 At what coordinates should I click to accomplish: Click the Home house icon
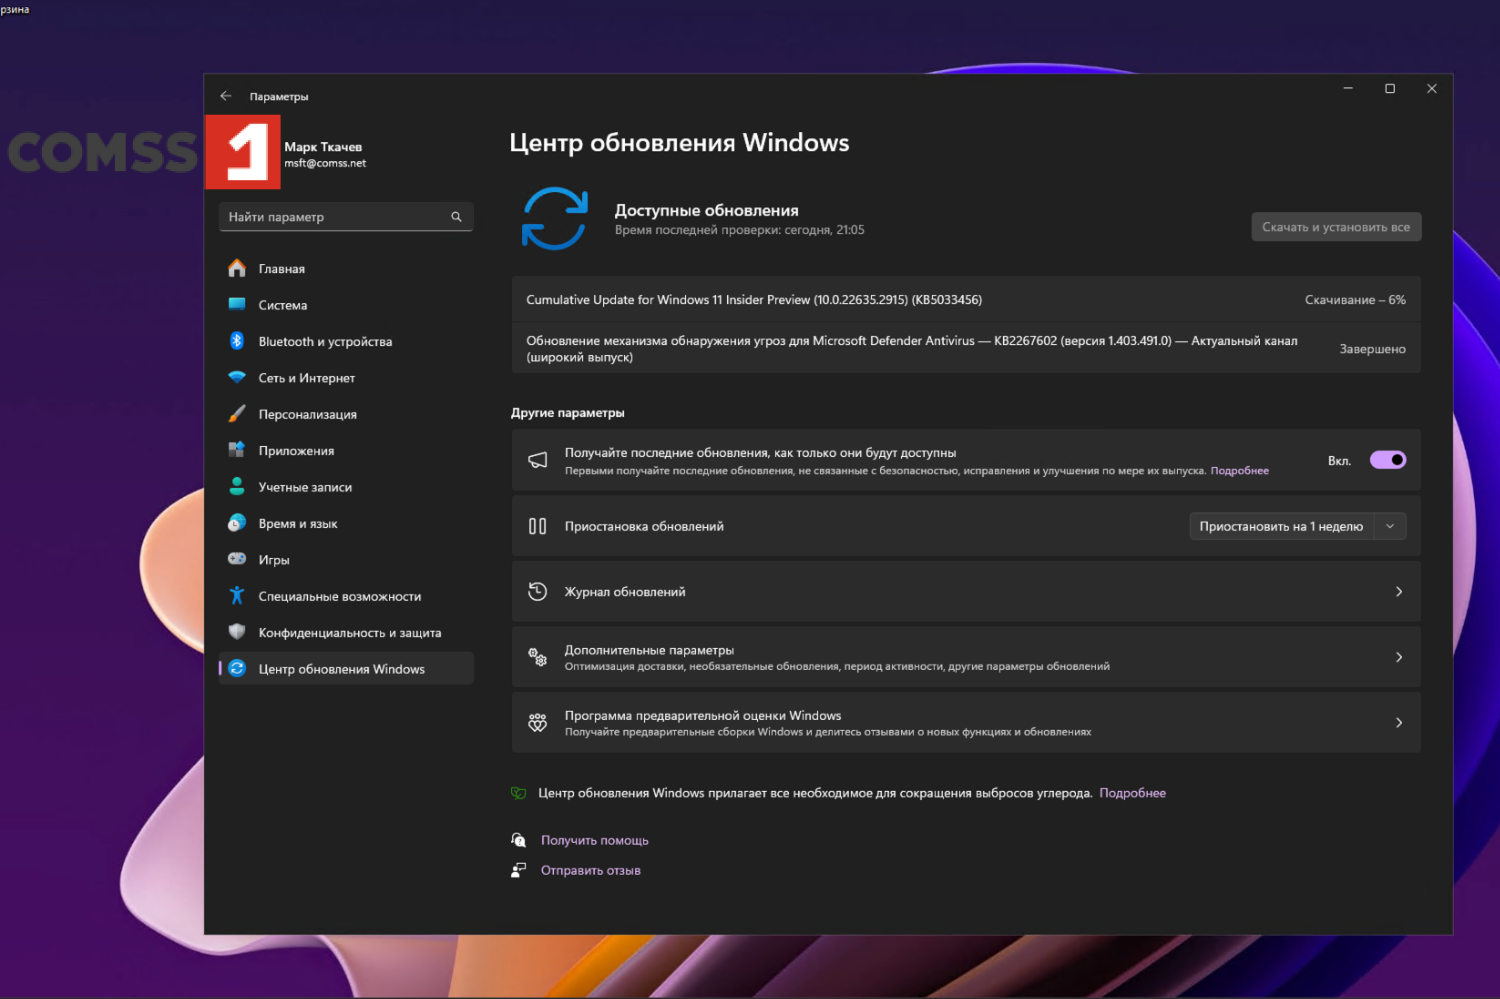point(237,268)
